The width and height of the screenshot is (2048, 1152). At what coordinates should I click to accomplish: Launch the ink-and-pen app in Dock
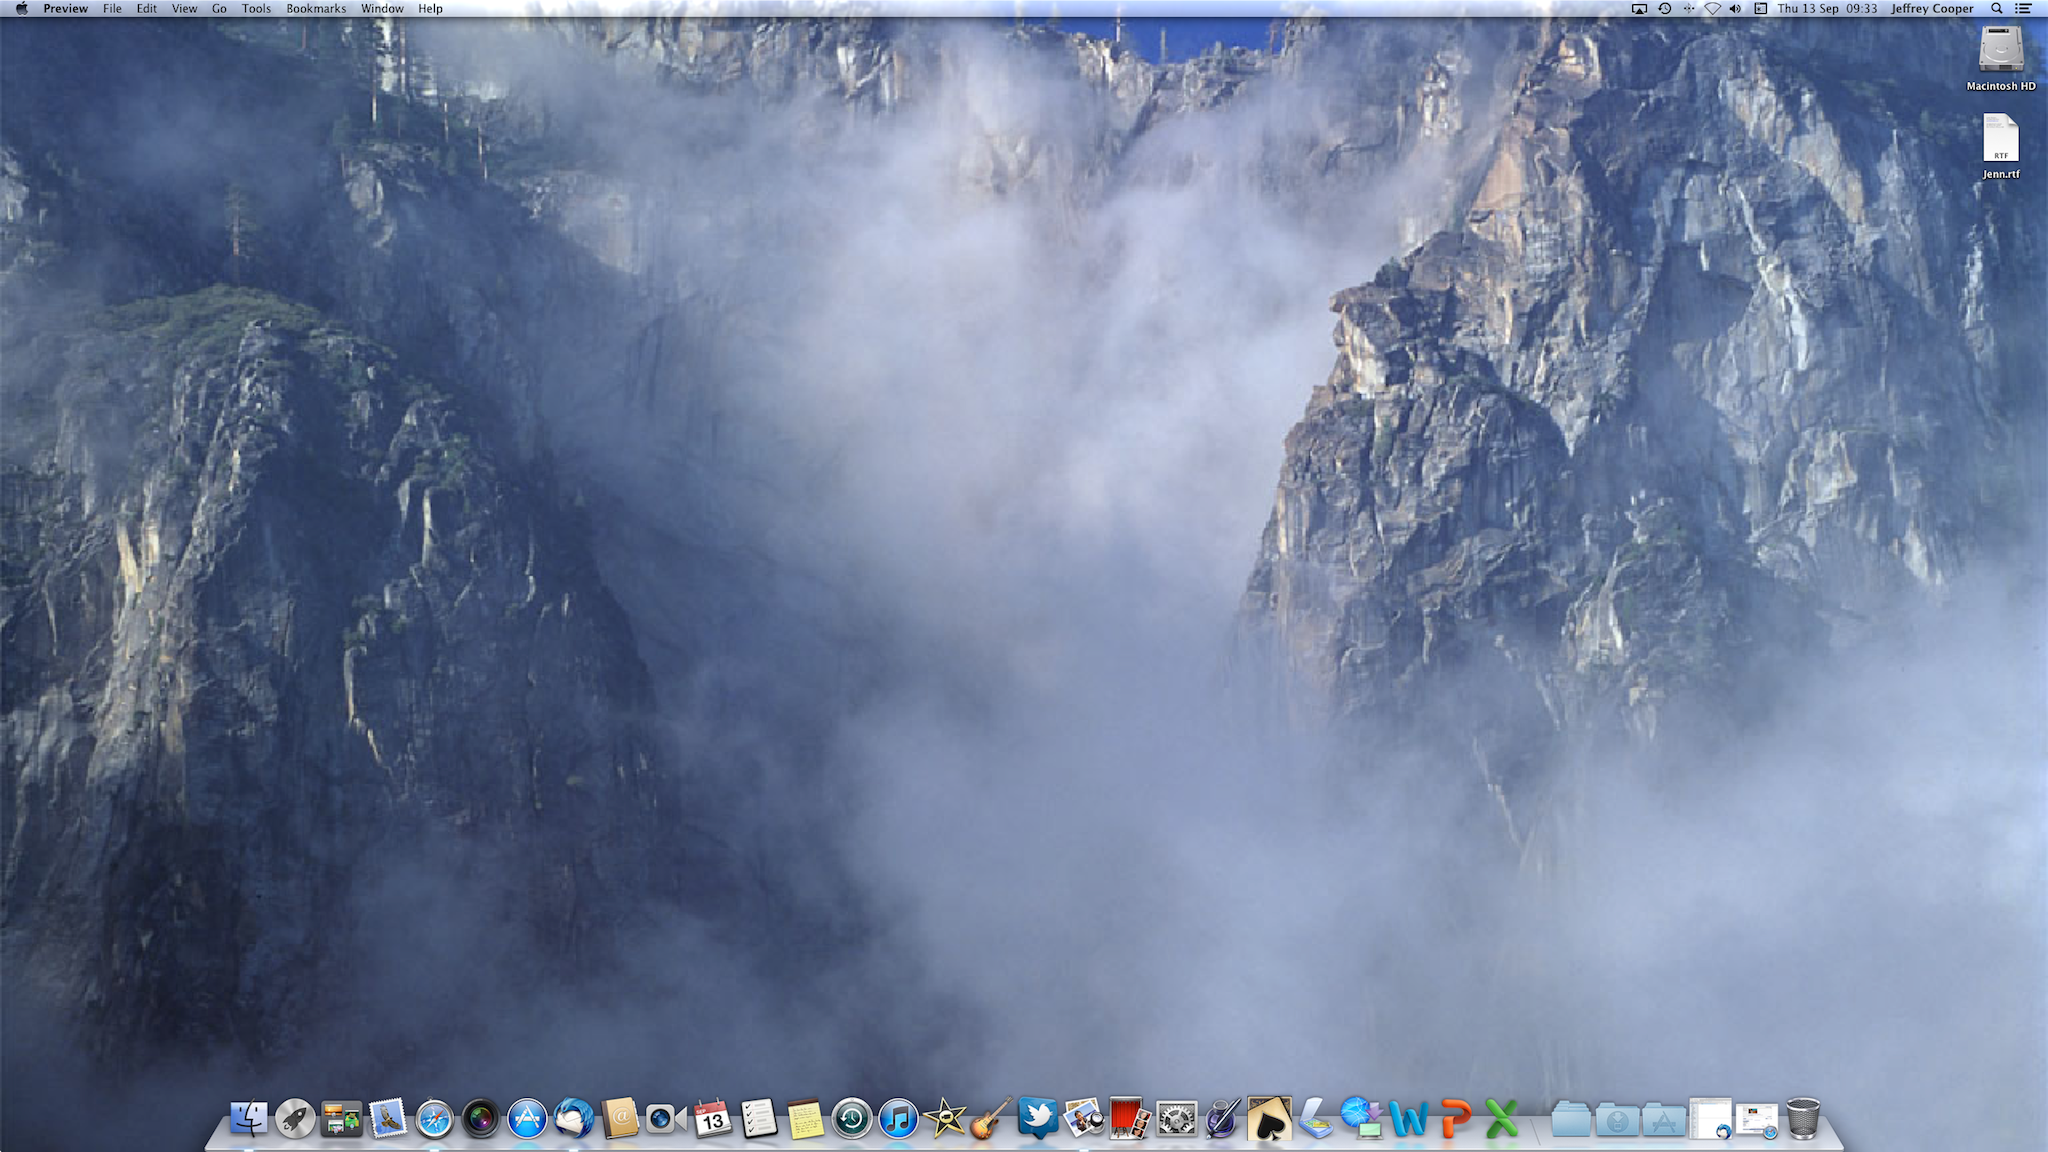point(1223,1118)
